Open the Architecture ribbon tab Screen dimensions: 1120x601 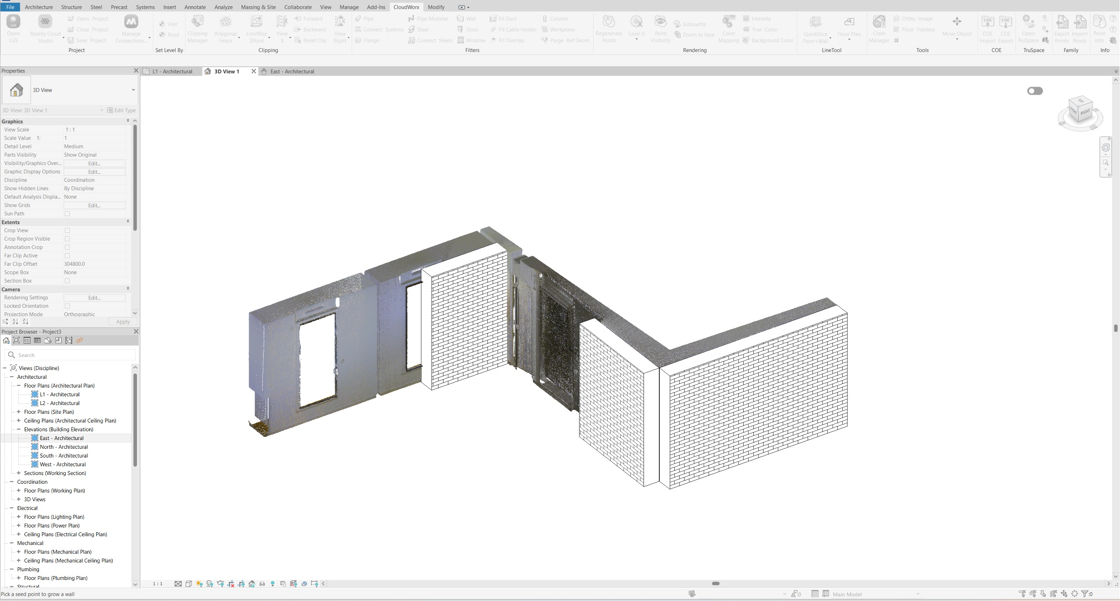coord(39,7)
